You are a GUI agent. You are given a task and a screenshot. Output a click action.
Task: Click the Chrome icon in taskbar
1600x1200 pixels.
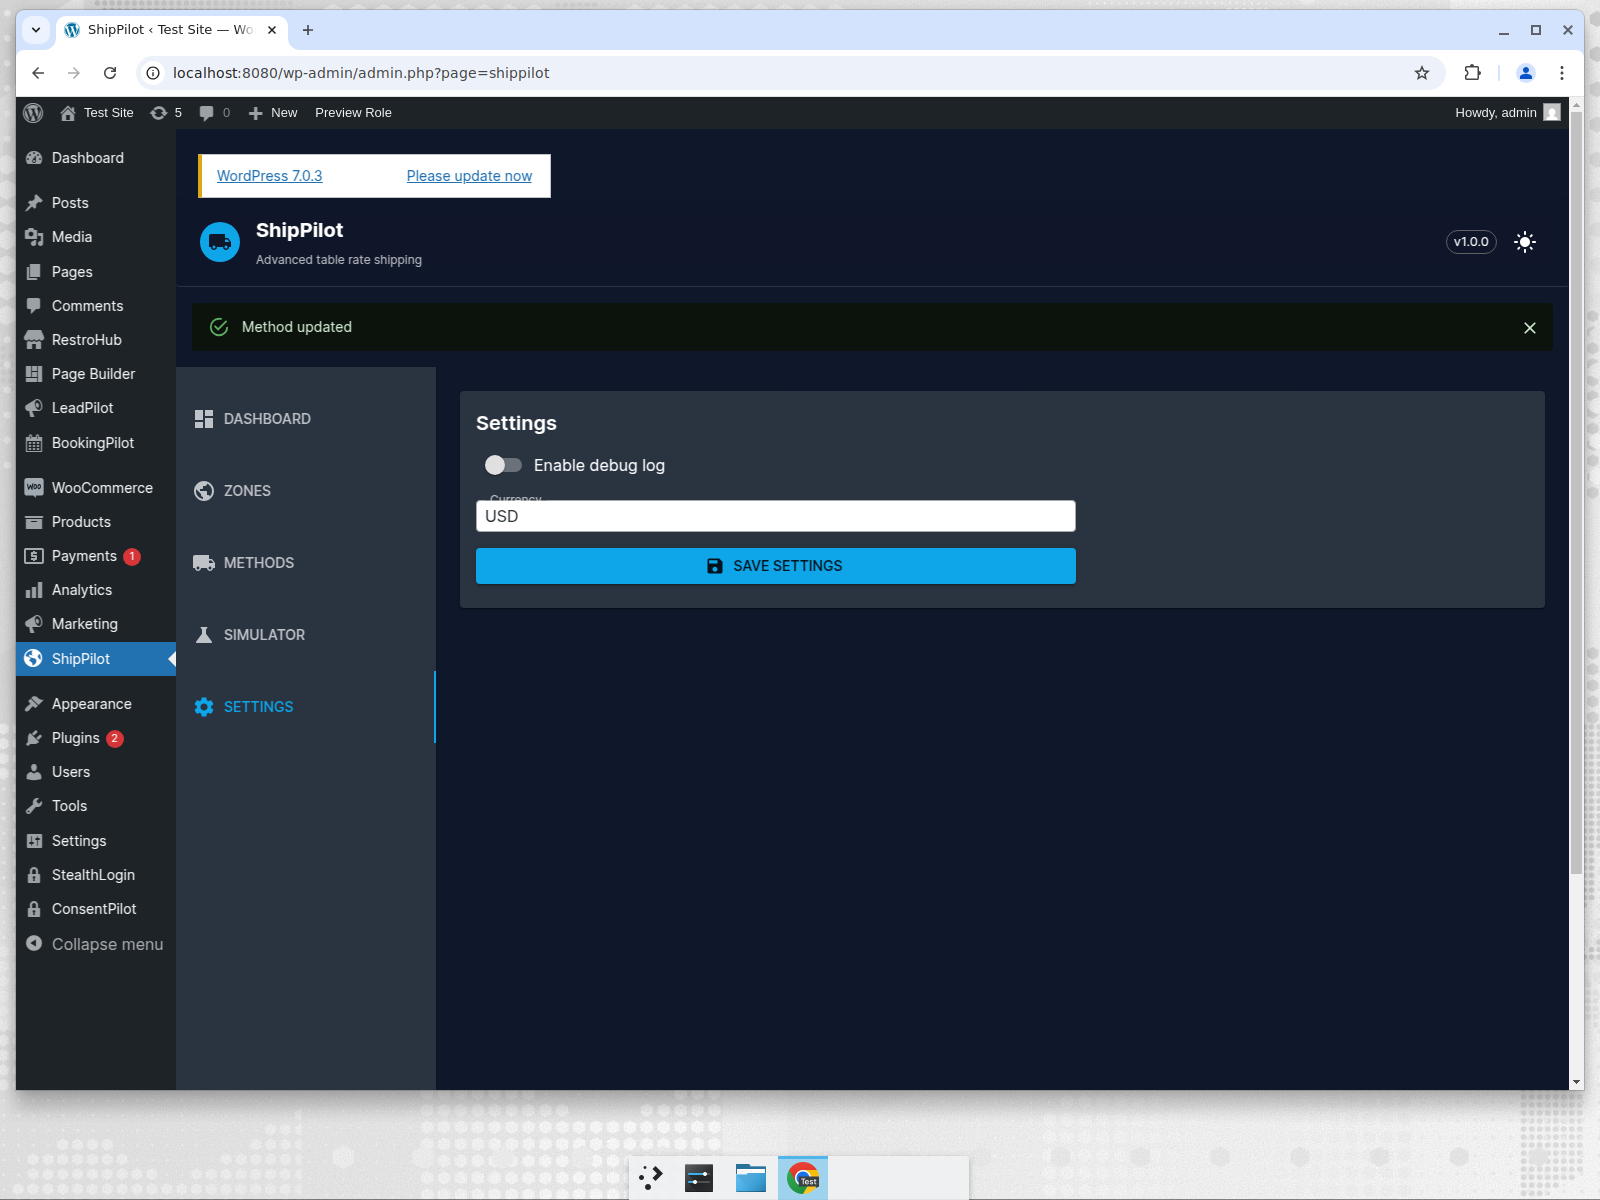tap(803, 1178)
